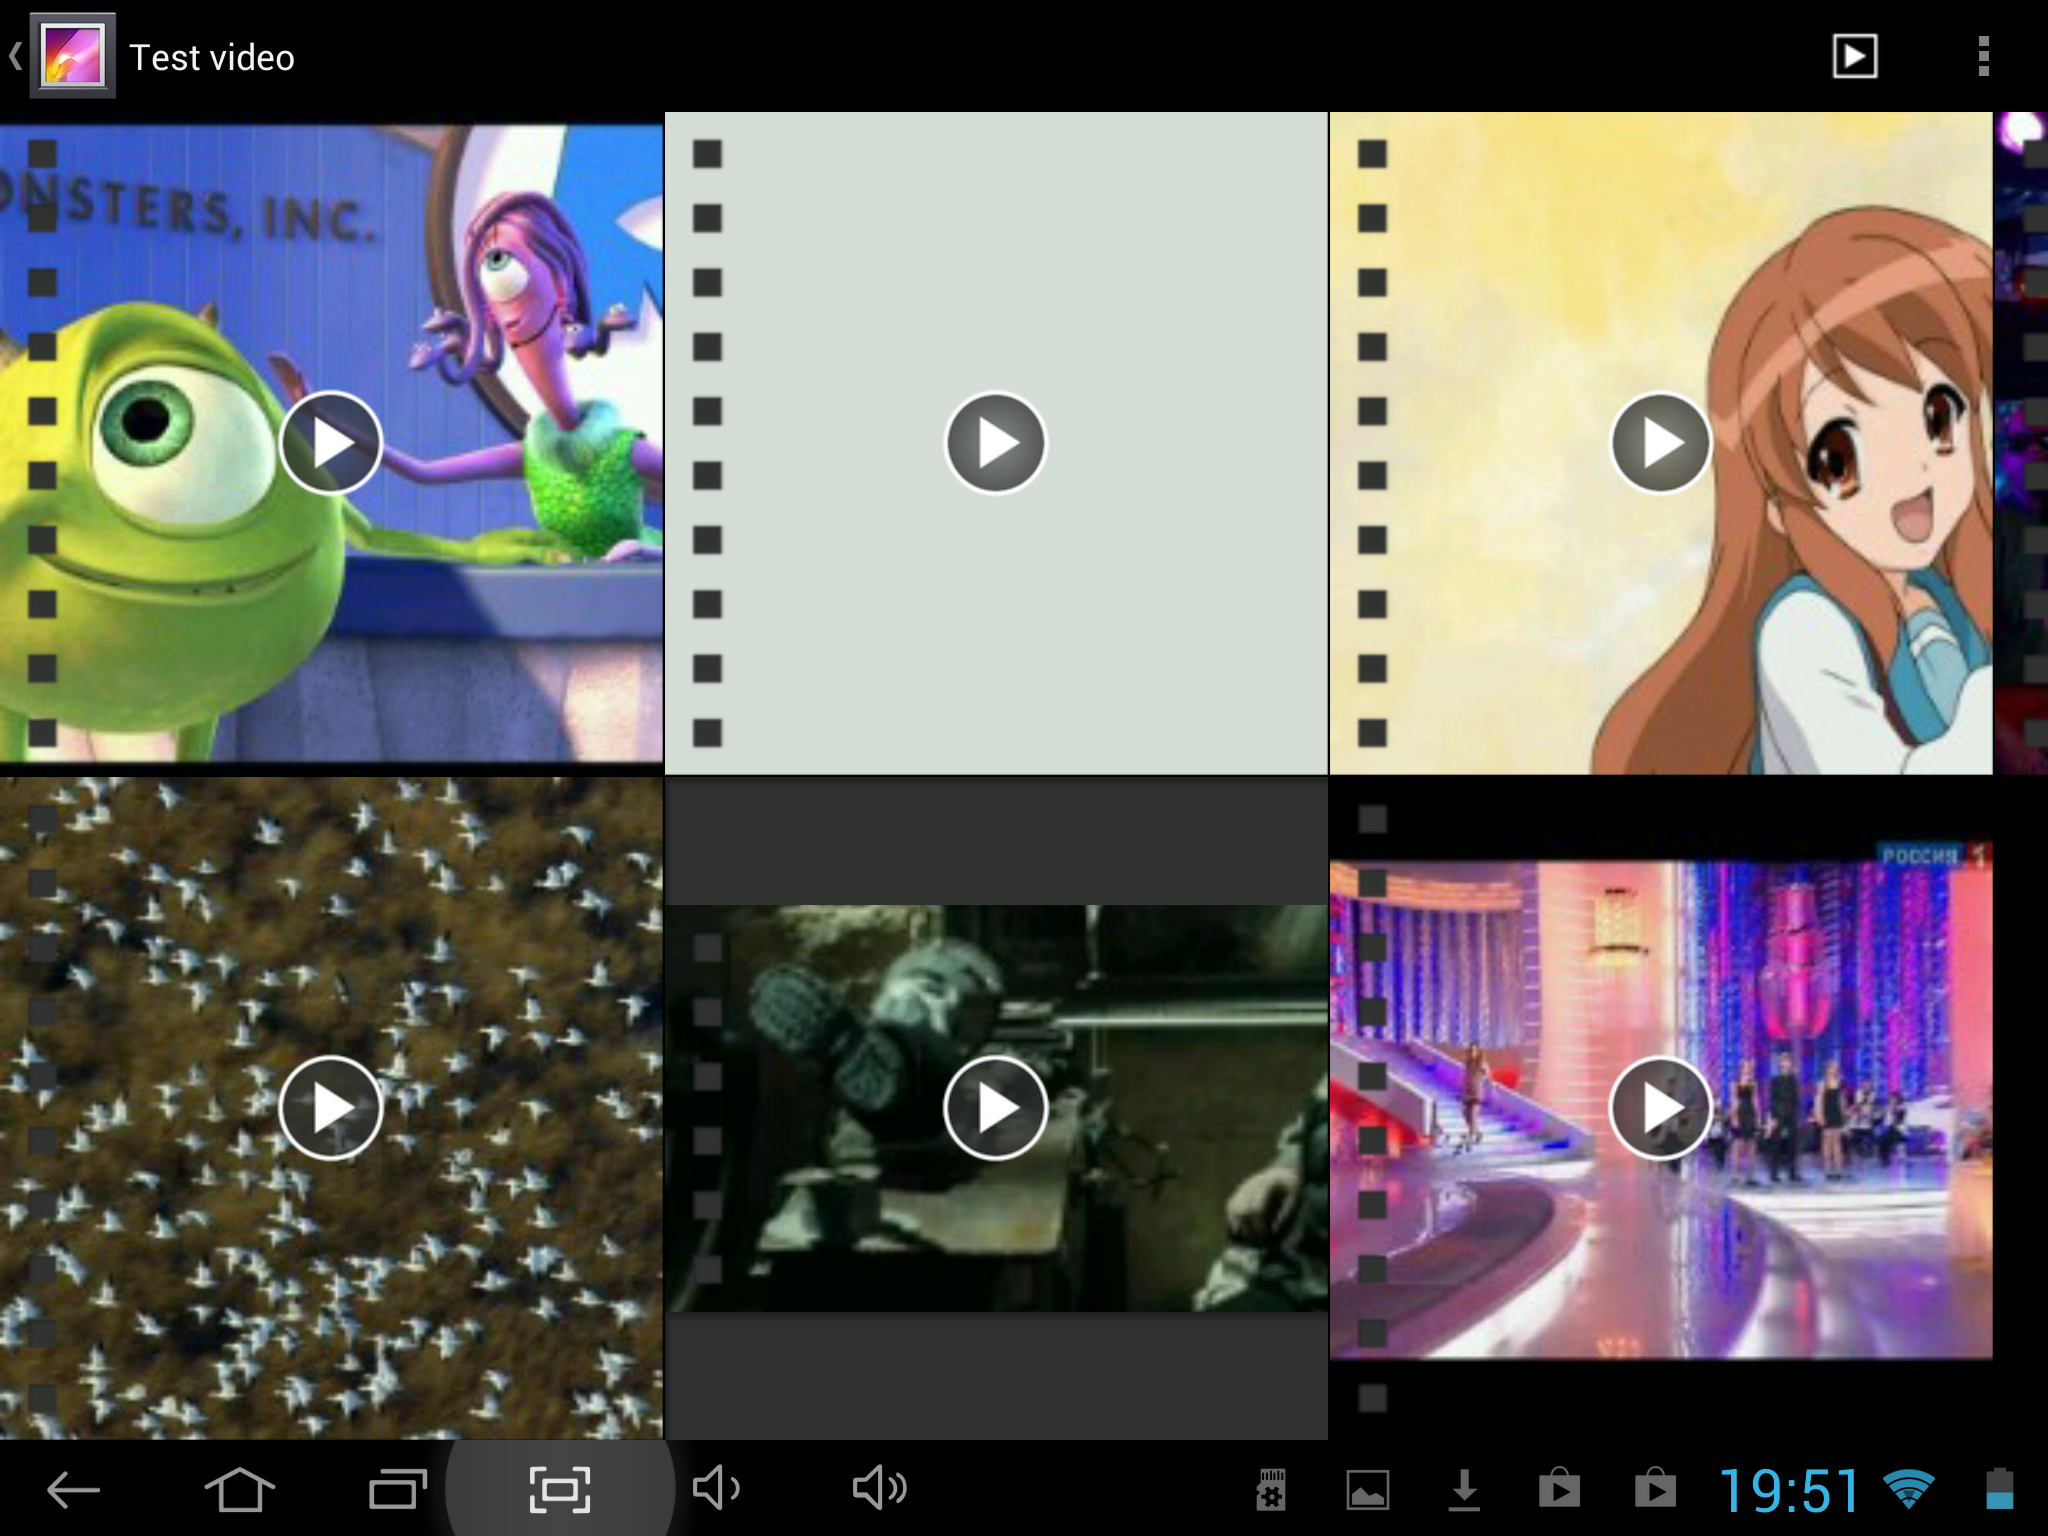The height and width of the screenshot is (1536, 2048).
Task: Tap the Monsters, Inc. sign in the thumbnail
Action: [x=187, y=208]
